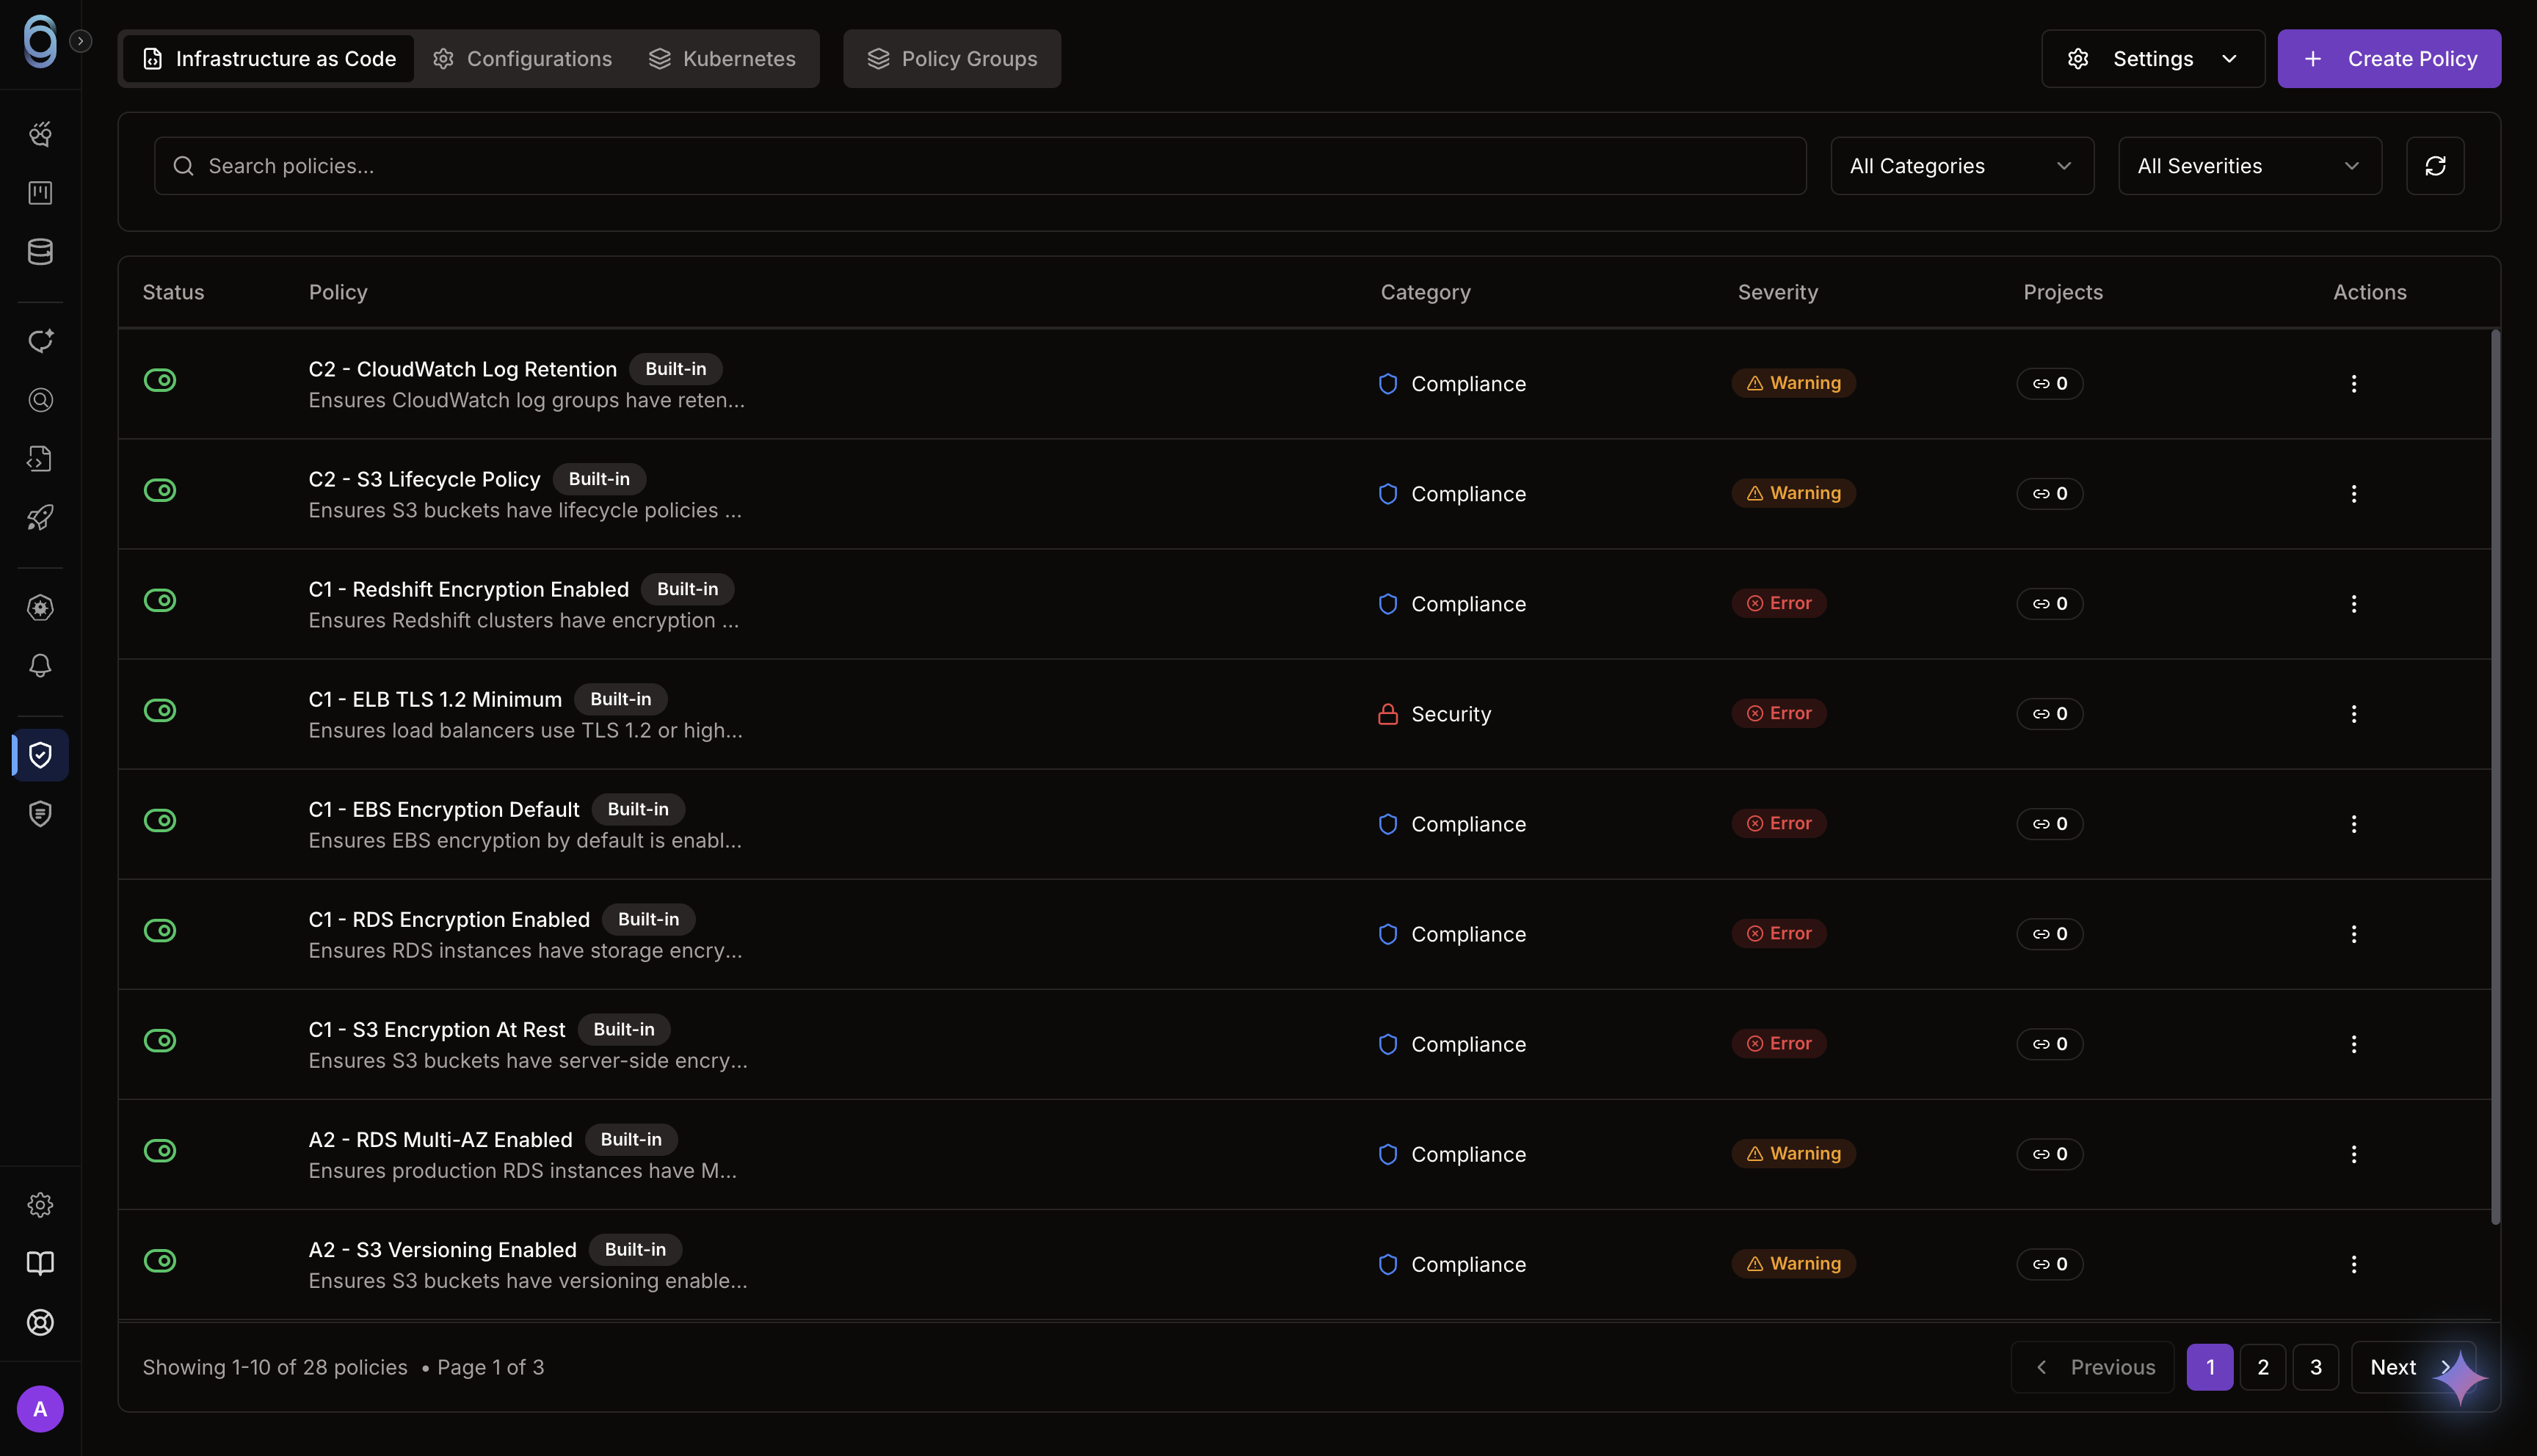
Task: Open the rocket deployments sidebar icon
Action: click(x=40, y=518)
